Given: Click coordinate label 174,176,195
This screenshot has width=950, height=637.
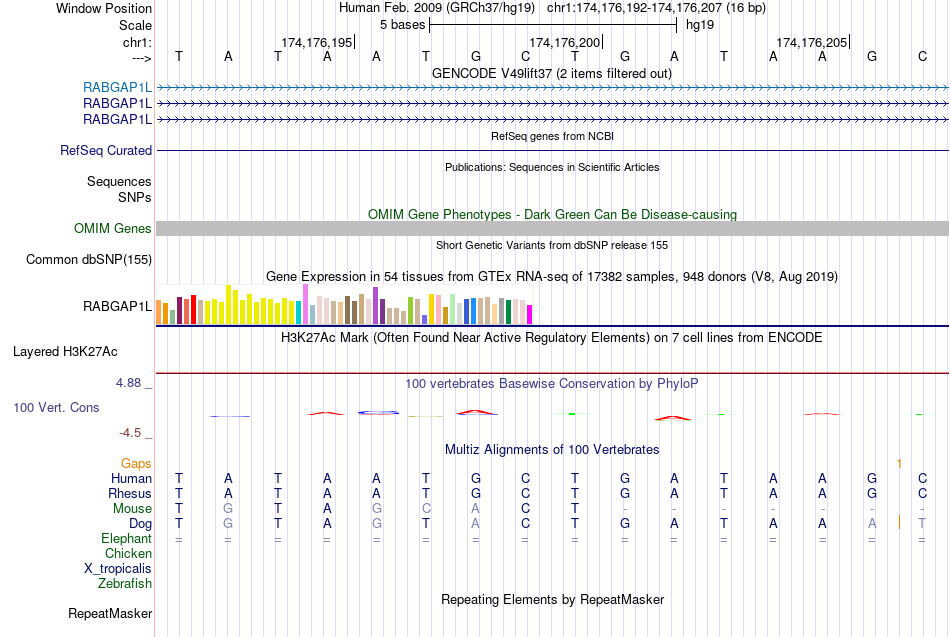Looking at the screenshot, I should click(316, 42).
